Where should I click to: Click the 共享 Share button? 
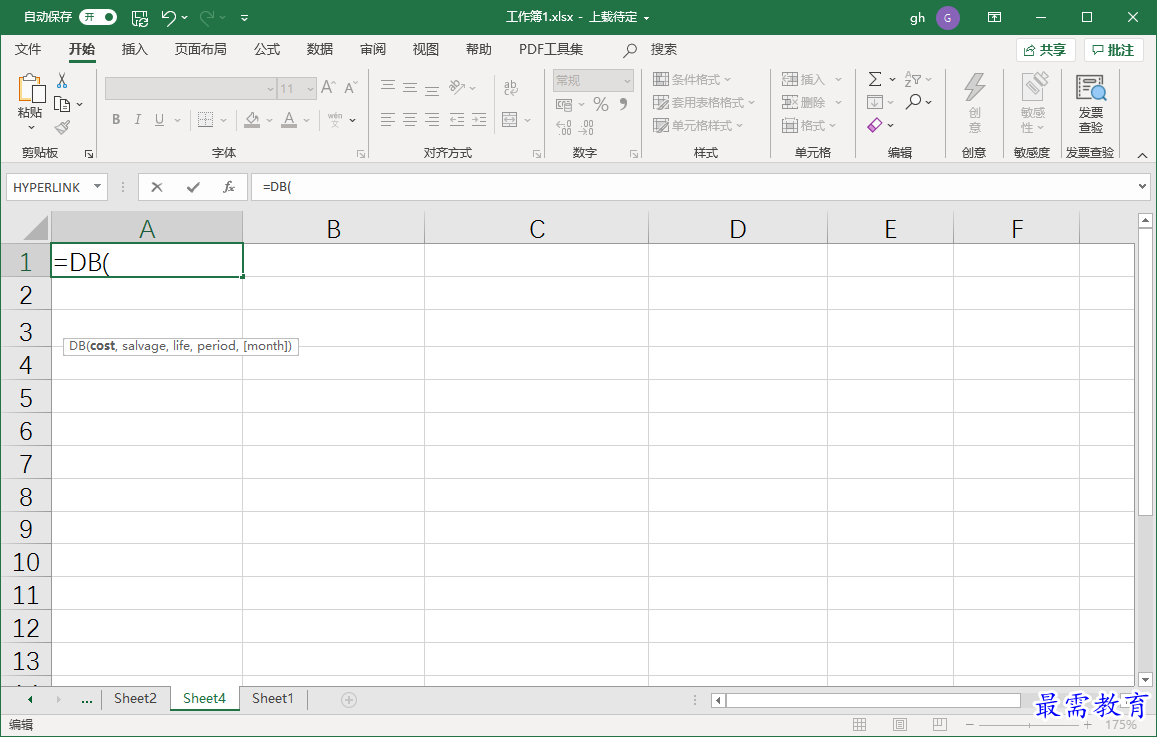tap(1046, 50)
